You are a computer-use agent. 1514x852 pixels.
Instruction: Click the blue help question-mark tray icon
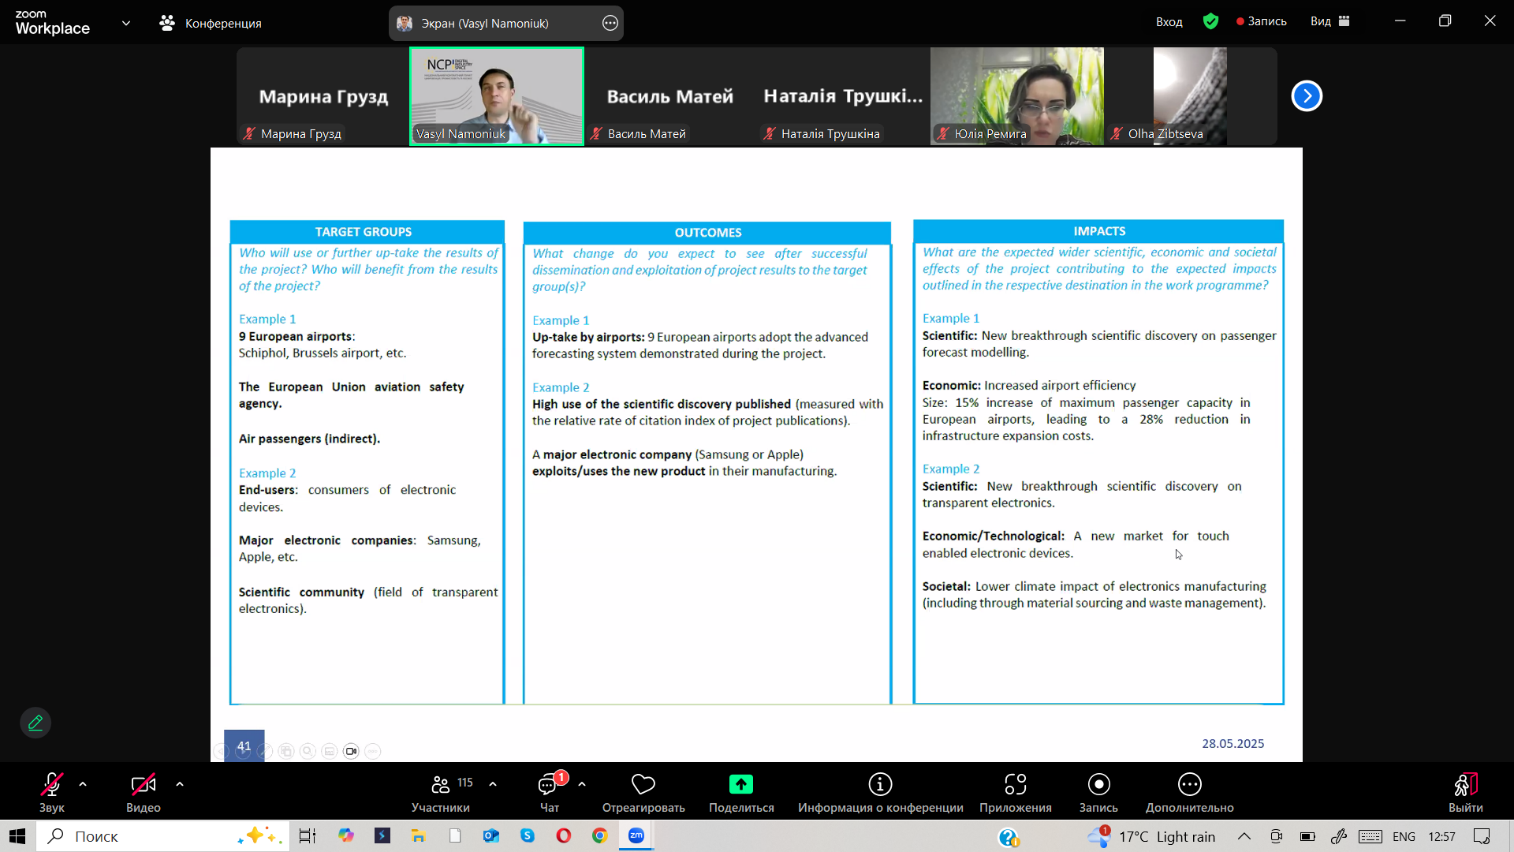coord(1009,837)
